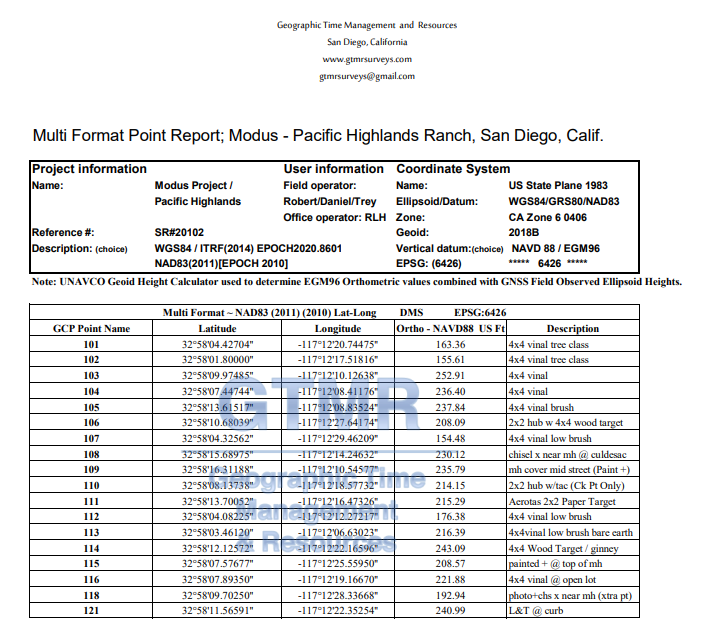Click the NAVD 88 / EGM96 vertical datum

tap(556, 248)
